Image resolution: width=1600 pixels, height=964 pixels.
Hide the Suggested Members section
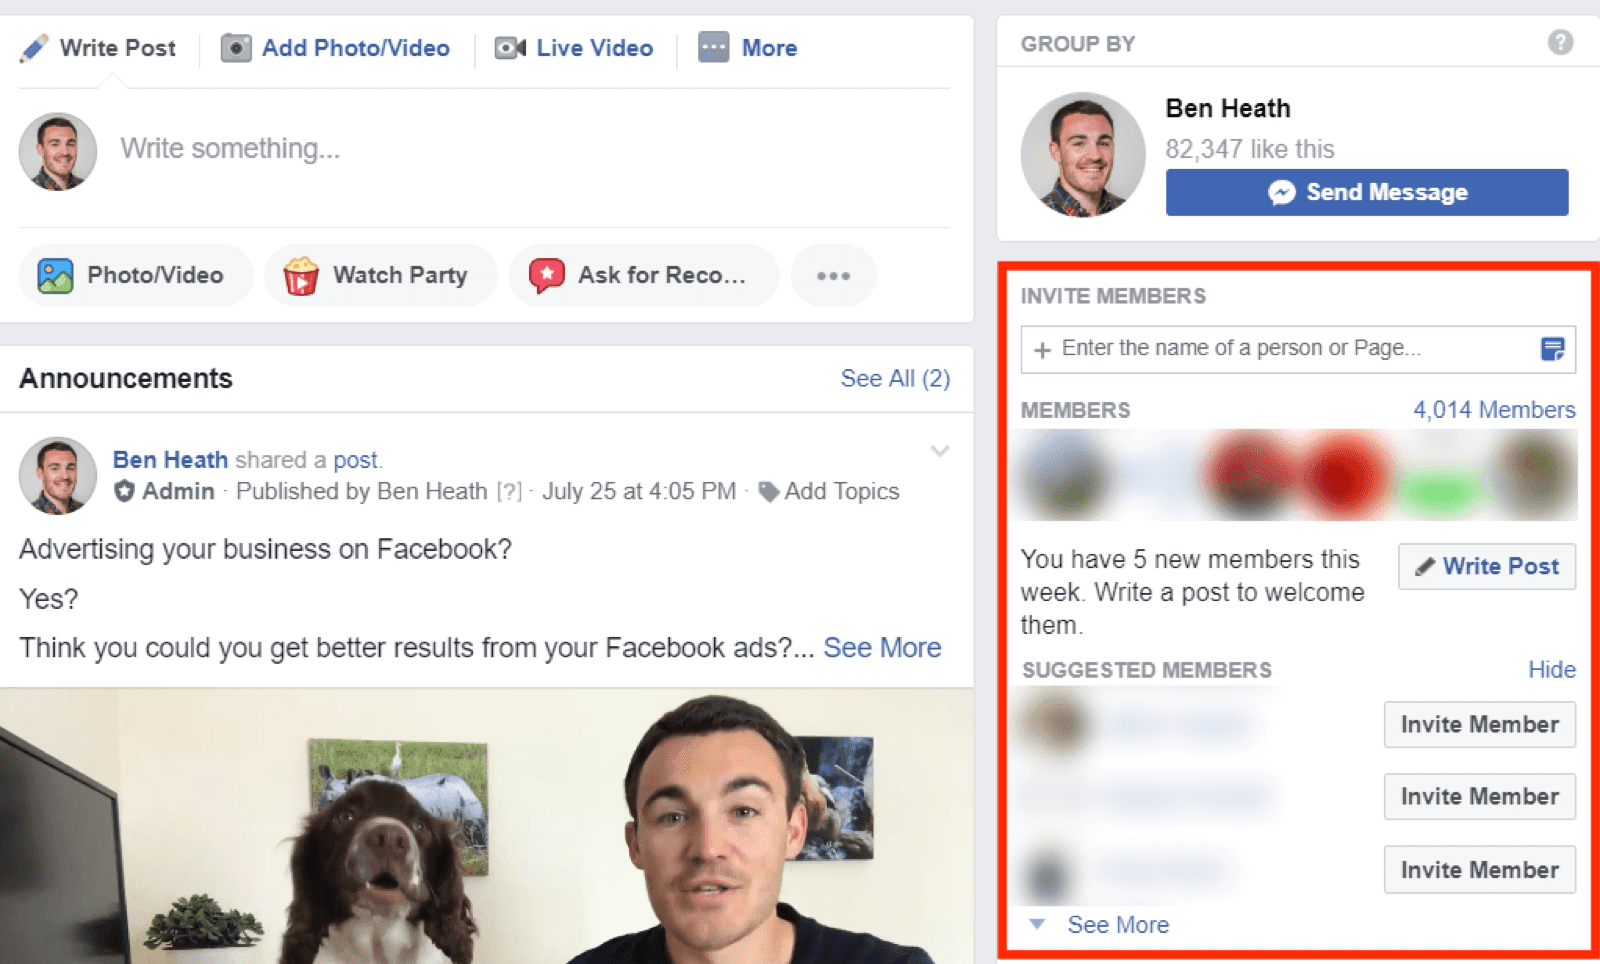tap(1552, 669)
